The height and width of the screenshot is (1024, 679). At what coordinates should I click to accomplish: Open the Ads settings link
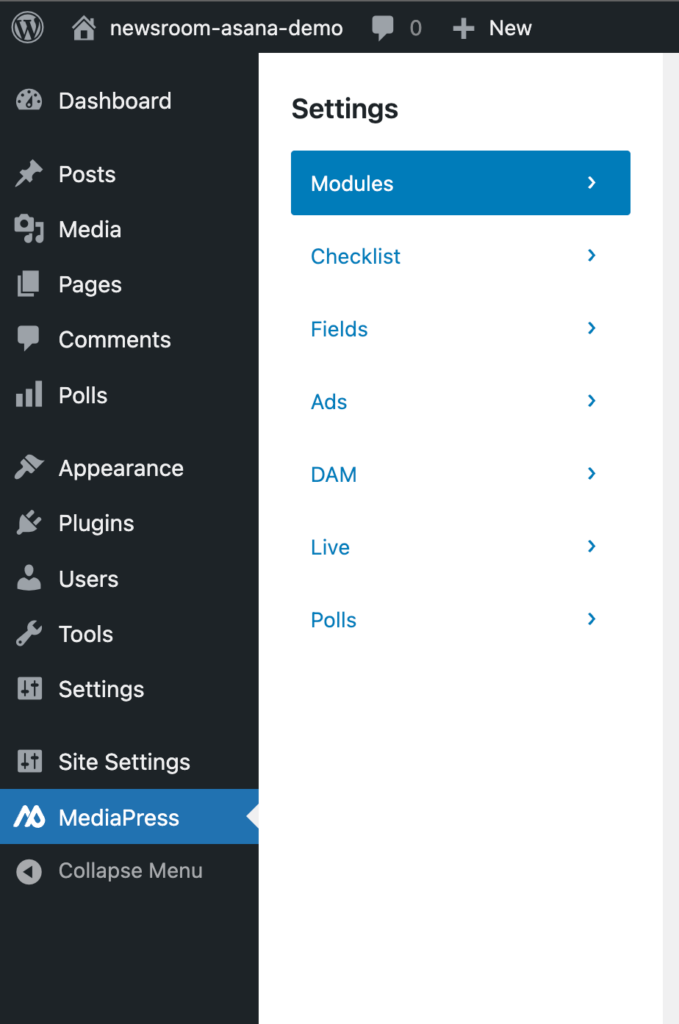(329, 402)
